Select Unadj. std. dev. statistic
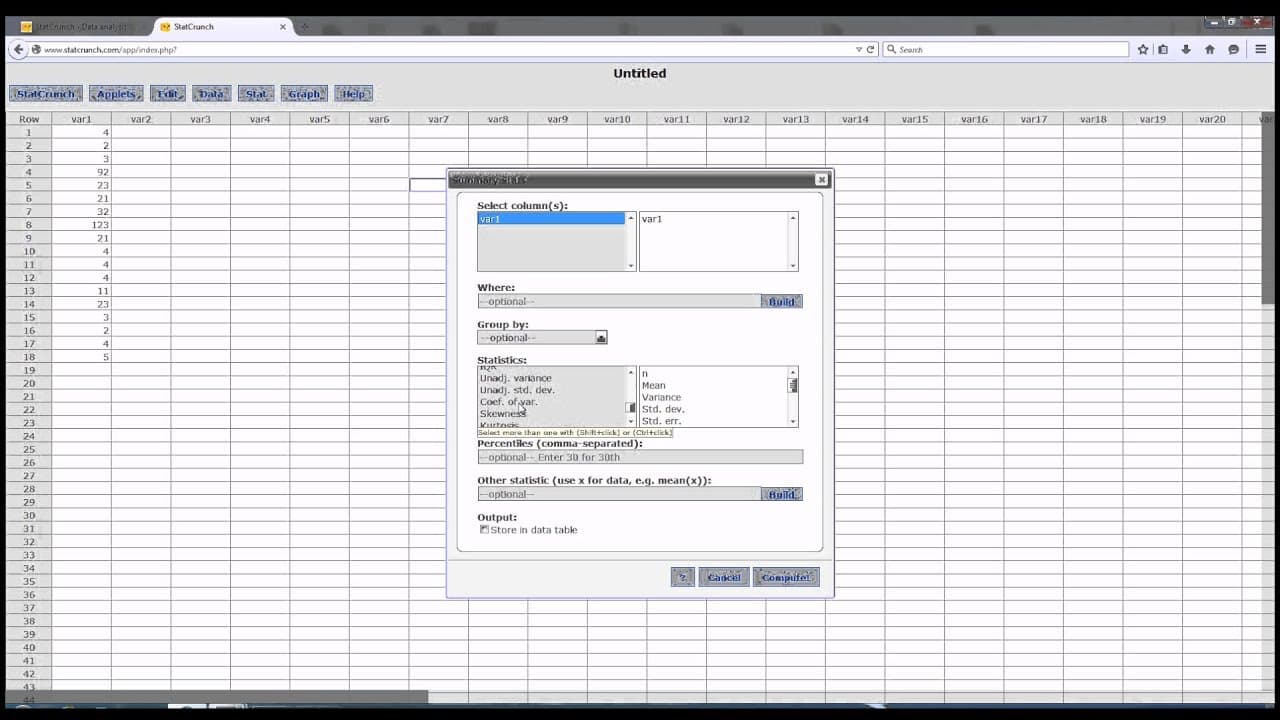Image resolution: width=1280 pixels, height=720 pixels. click(x=517, y=390)
